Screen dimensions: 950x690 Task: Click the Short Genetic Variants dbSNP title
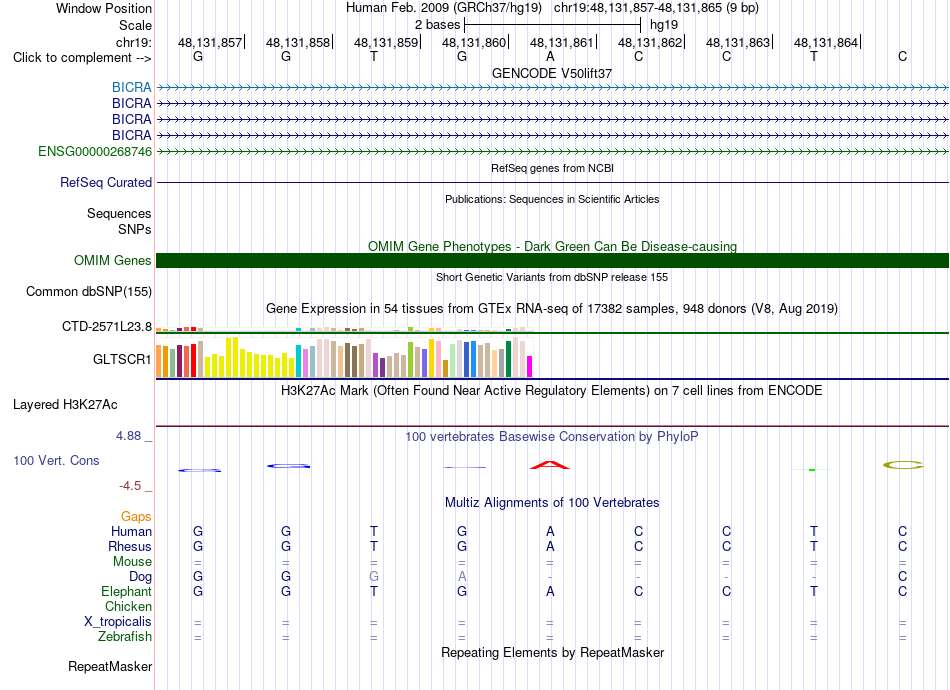552,277
